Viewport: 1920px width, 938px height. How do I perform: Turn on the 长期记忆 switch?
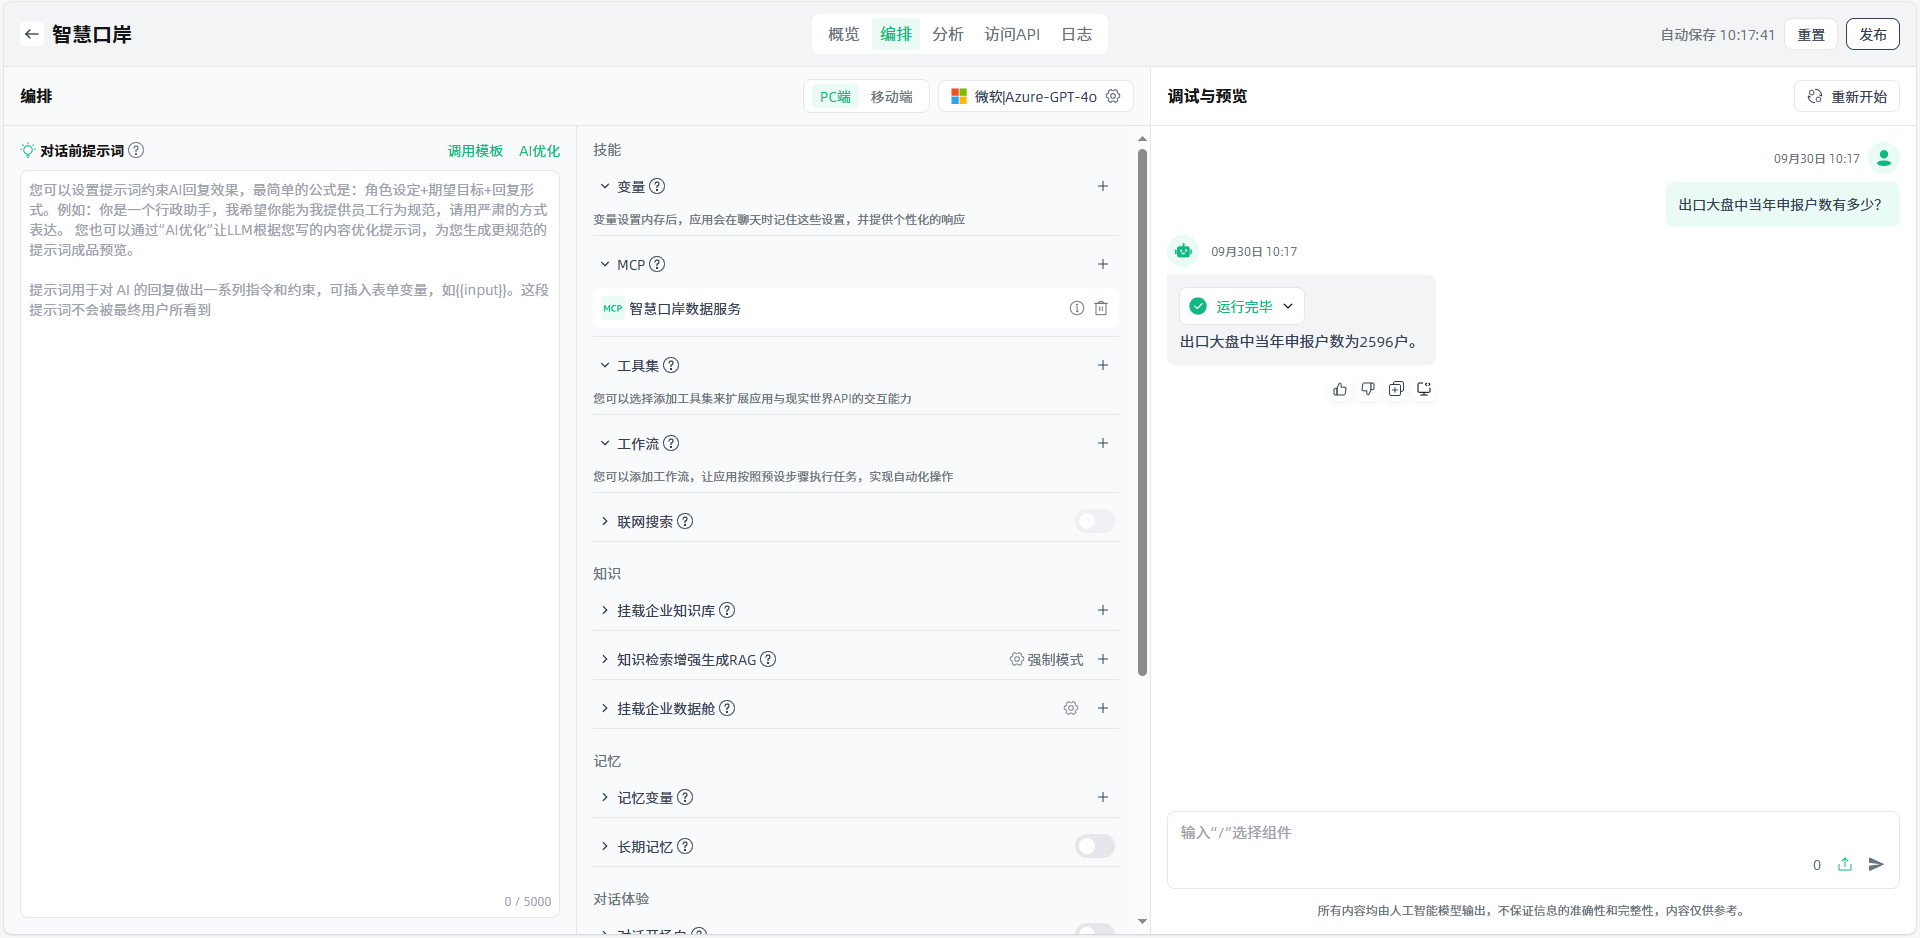pos(1094,846)
